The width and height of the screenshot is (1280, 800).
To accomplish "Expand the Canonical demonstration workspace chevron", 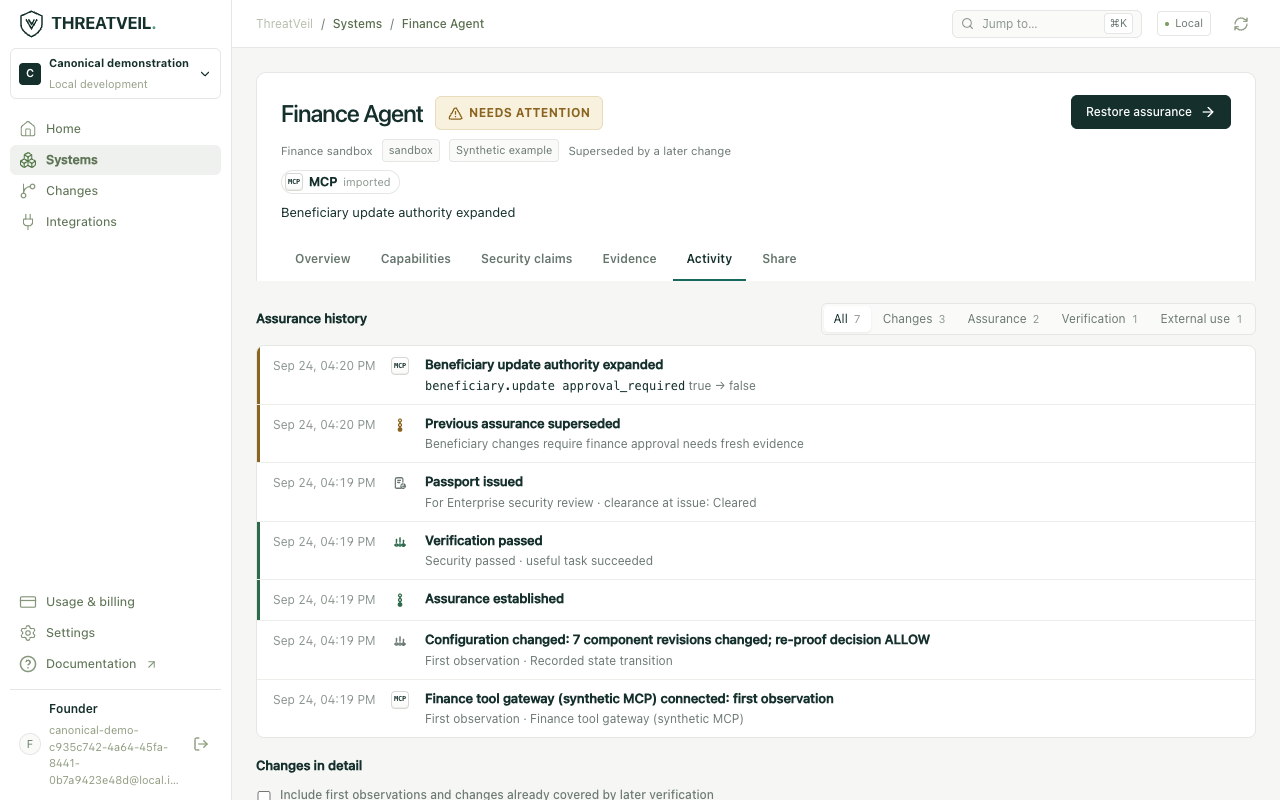I will tap(205, 73).
